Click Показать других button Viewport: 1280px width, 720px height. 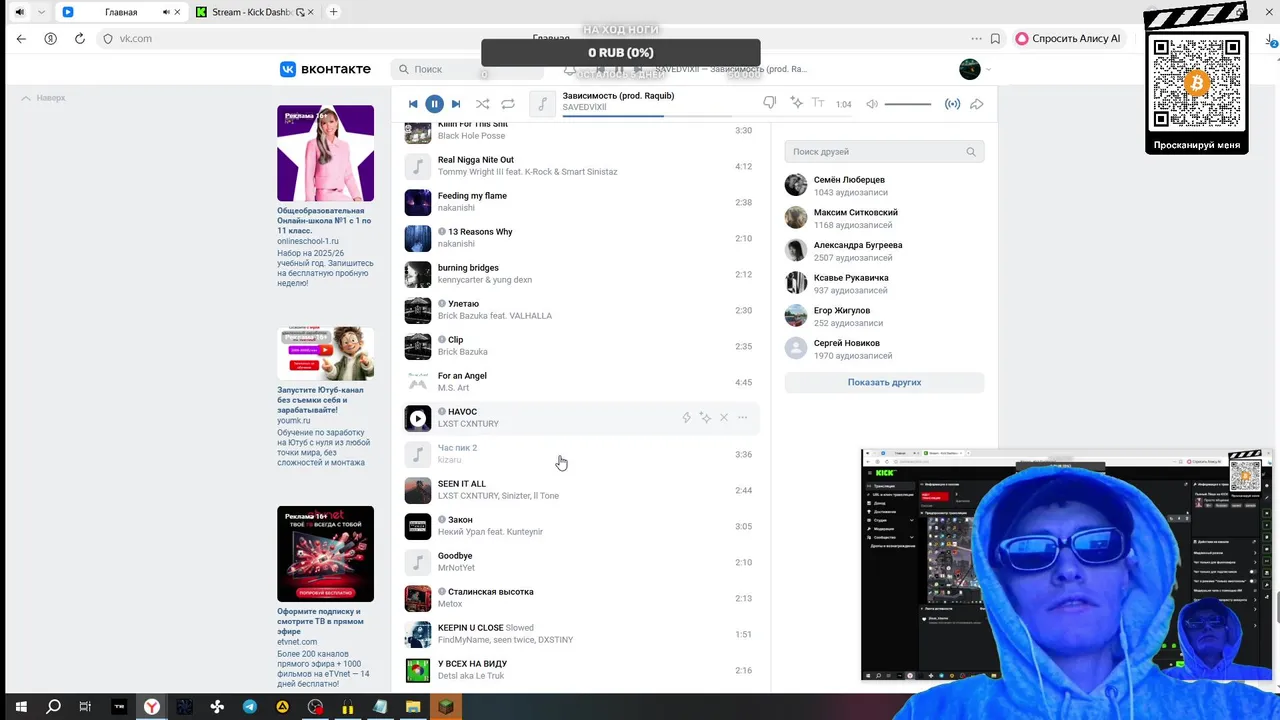tap(884, 382)
